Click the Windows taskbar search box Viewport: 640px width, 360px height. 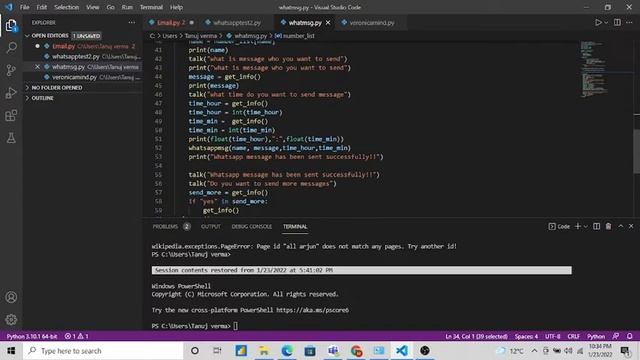click(x=103, y=351)
